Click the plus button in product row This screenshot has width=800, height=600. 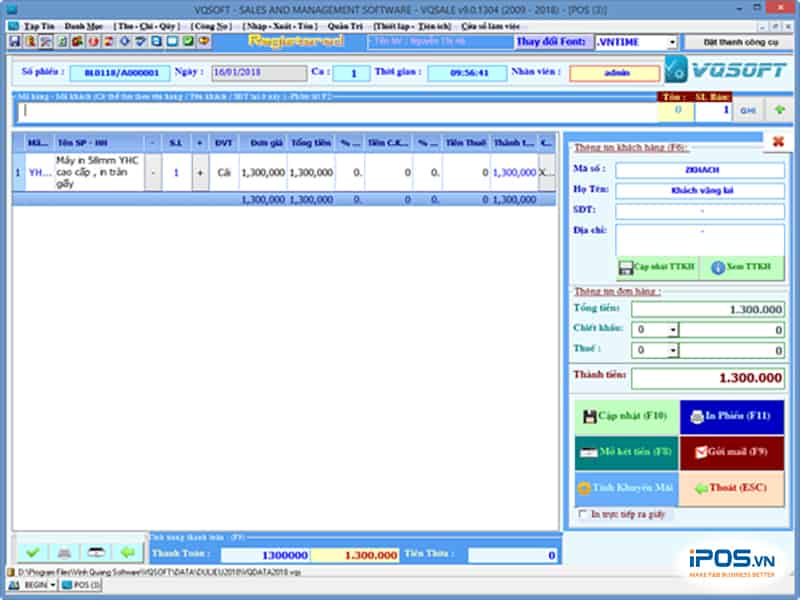coord(199,172)
